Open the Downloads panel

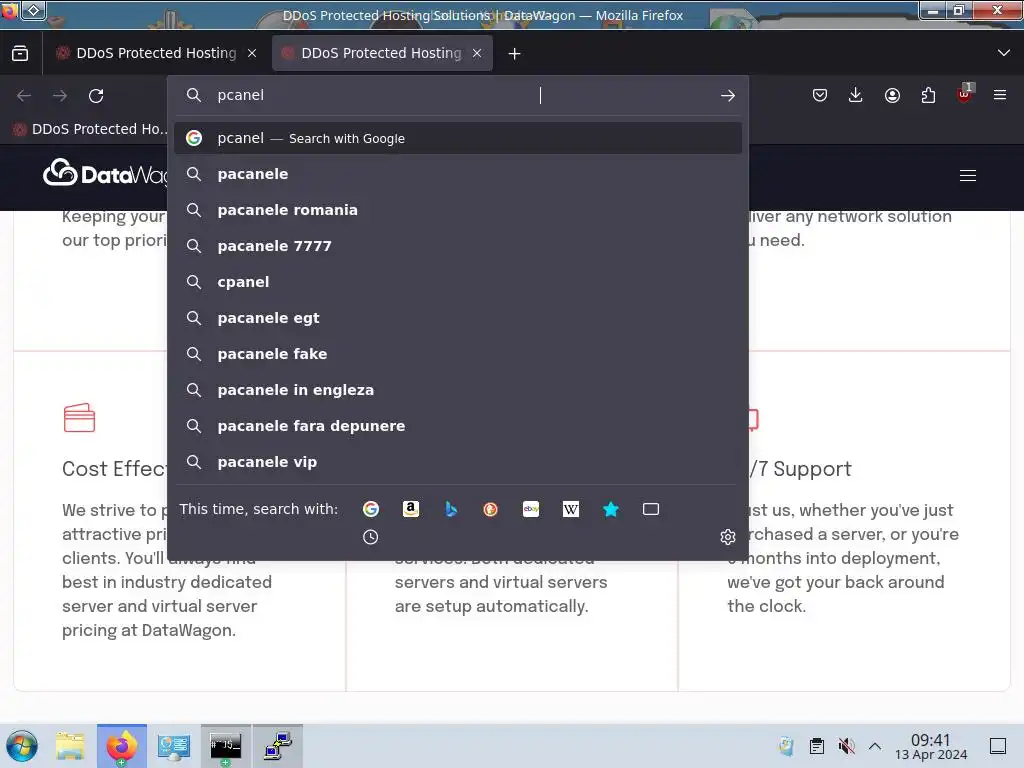coord(856,95)
